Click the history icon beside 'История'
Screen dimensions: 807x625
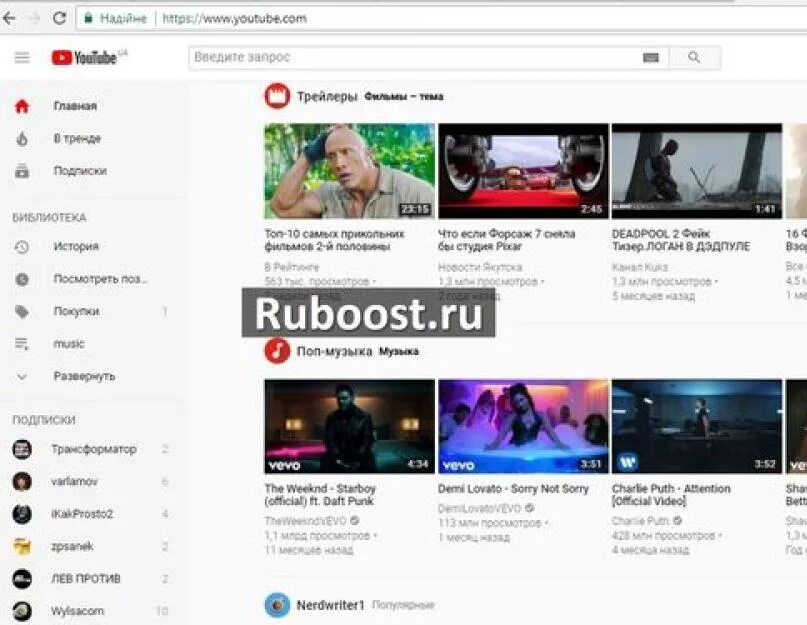(x=22, y=247)
